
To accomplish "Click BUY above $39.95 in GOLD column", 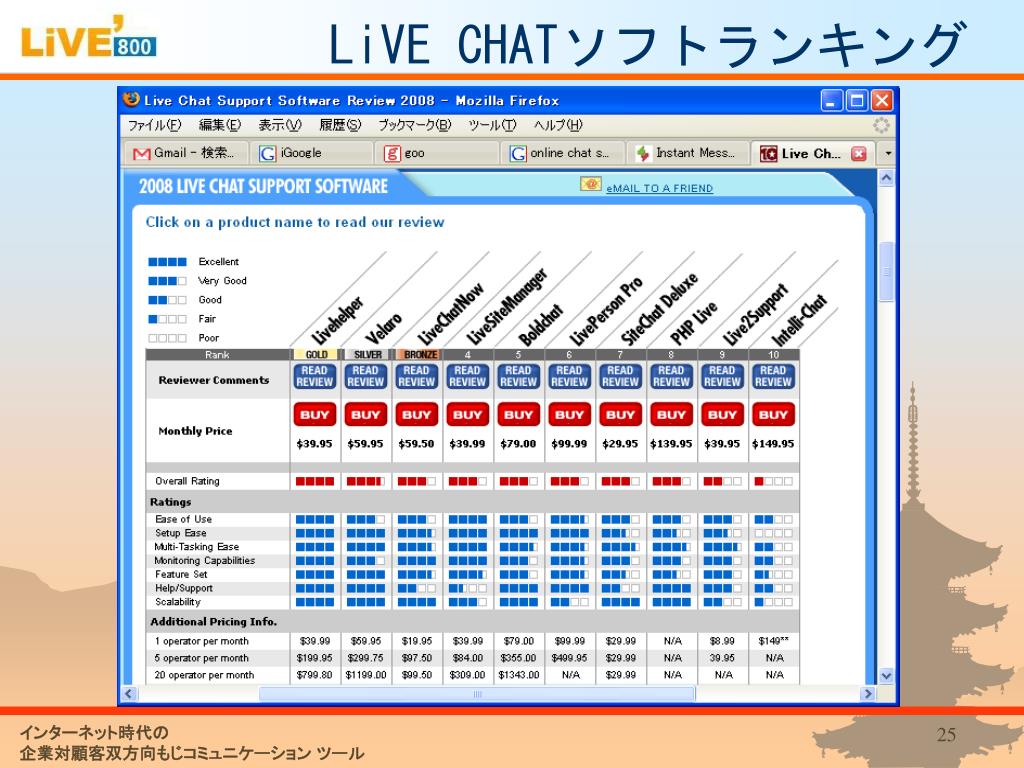I will point(315,415).
